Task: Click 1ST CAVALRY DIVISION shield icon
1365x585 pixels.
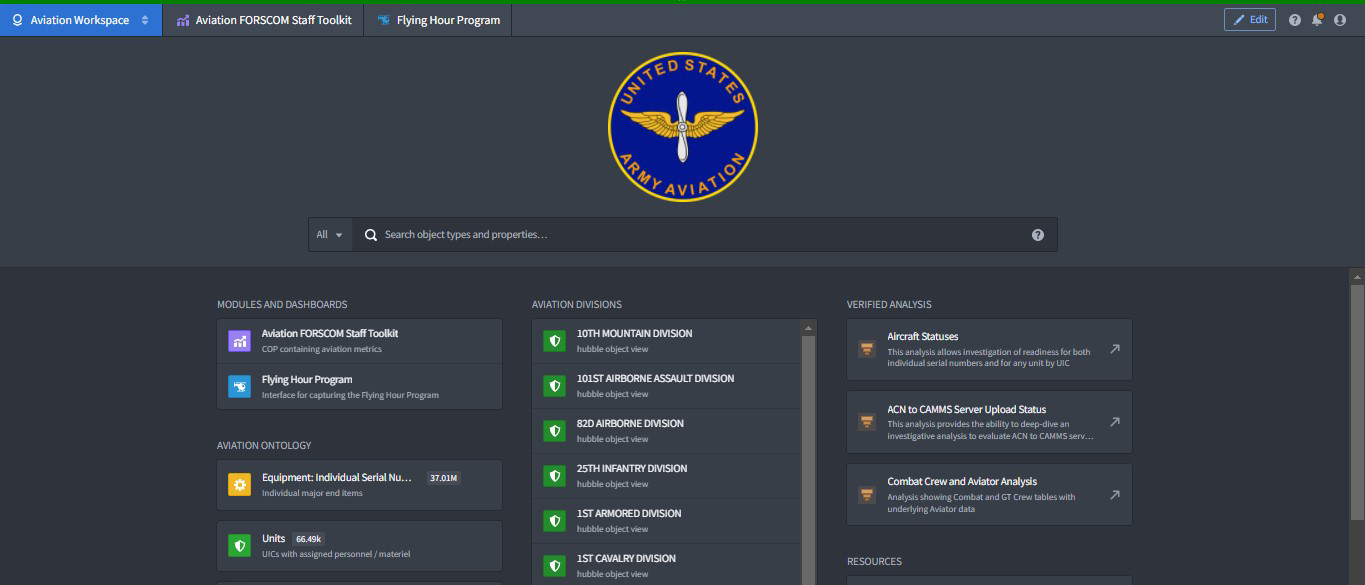Action: point(554,566)
